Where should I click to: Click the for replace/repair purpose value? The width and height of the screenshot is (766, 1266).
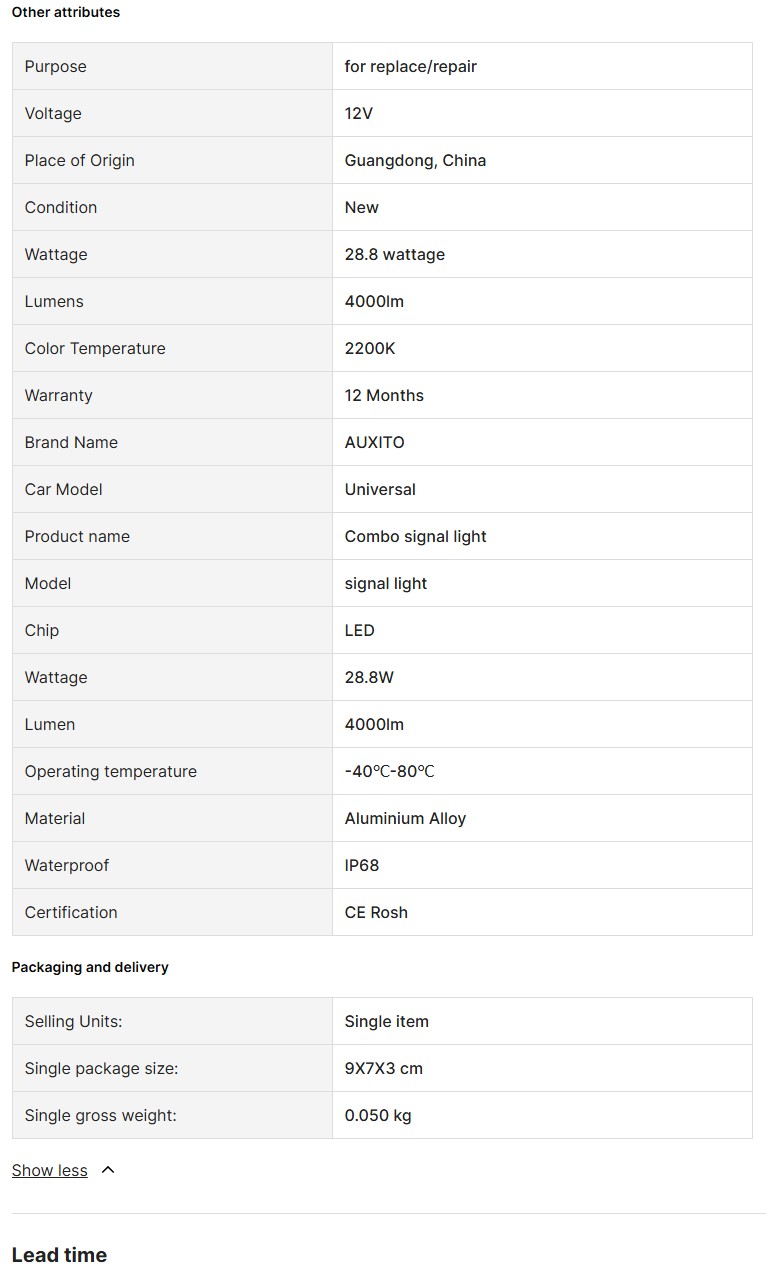[x=411, y=66]
